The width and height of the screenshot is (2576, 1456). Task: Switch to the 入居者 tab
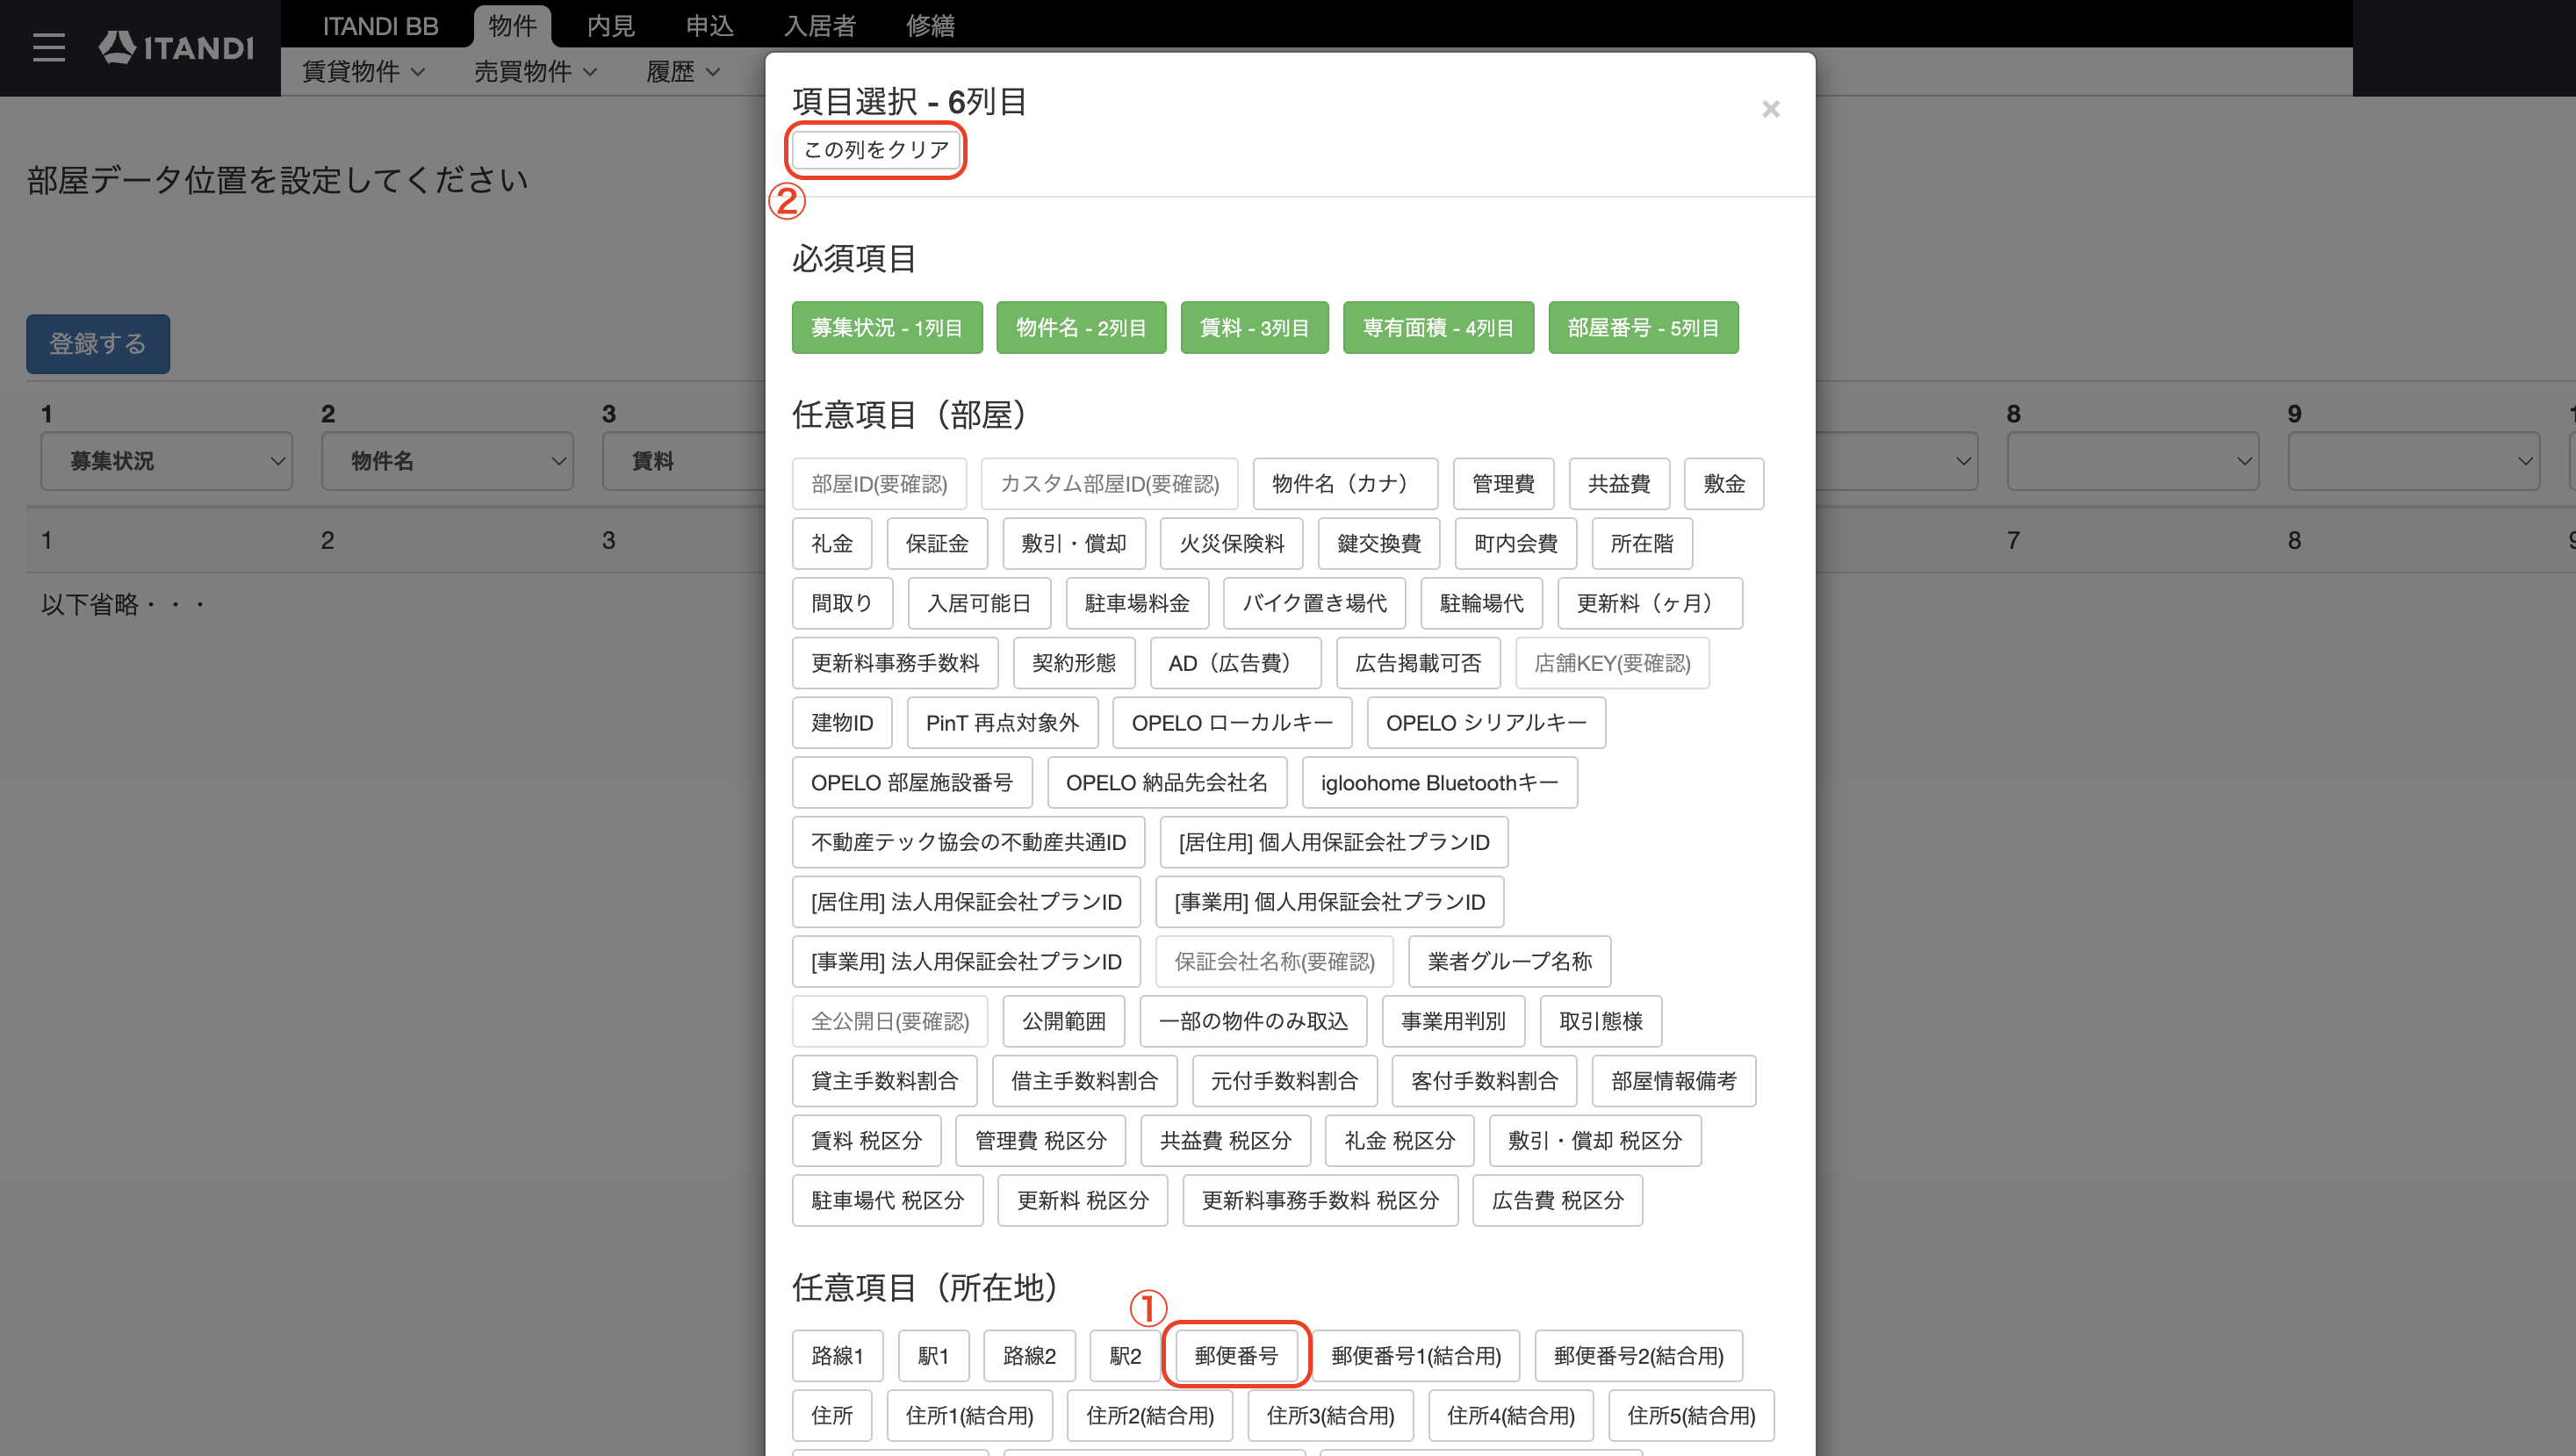[x=820, y=25]
